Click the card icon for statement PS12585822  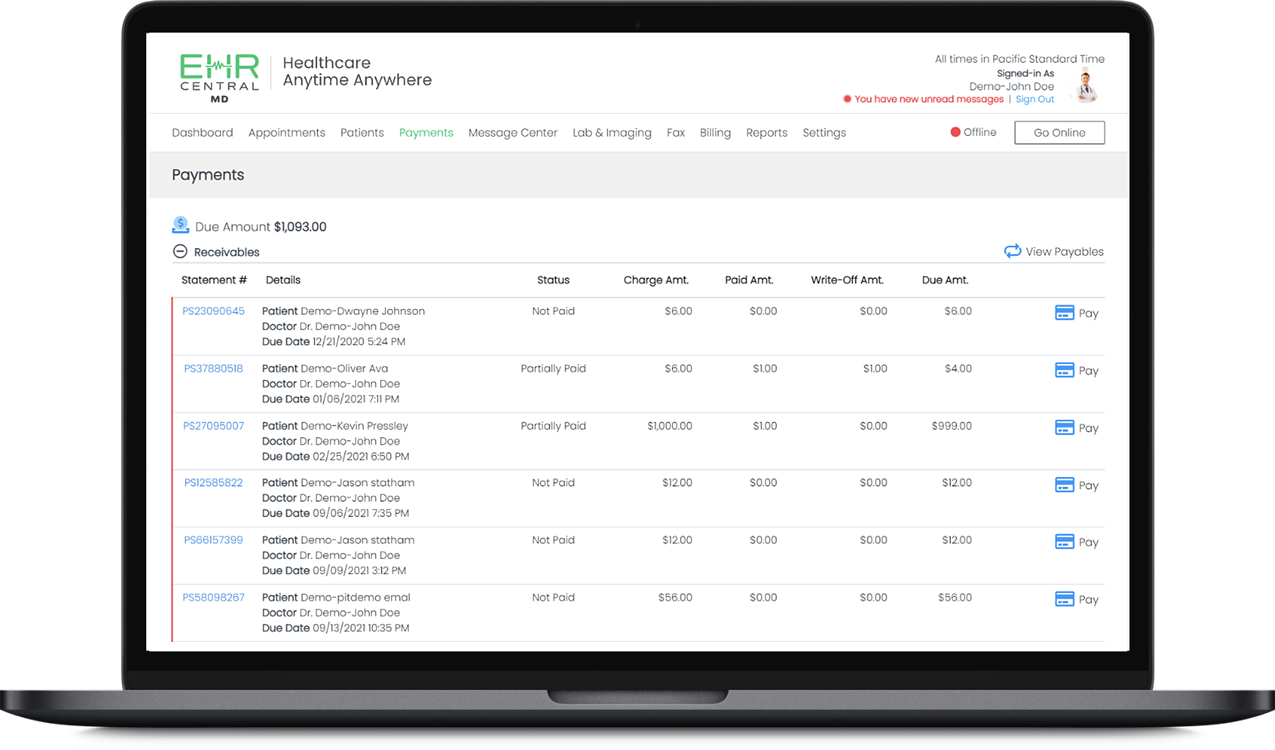1064,485
